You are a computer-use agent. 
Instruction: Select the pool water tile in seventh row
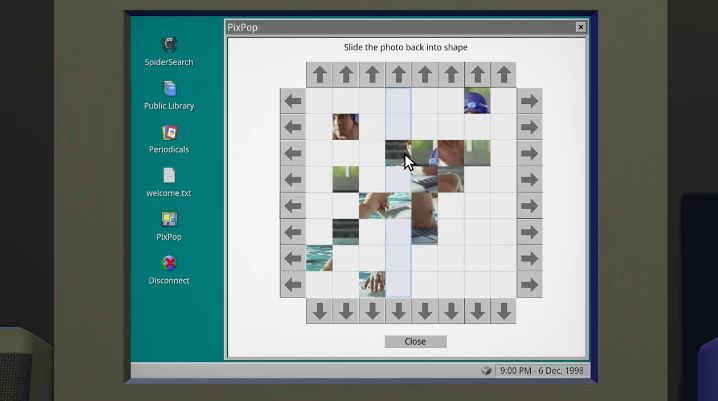click(x=319, y=258)
